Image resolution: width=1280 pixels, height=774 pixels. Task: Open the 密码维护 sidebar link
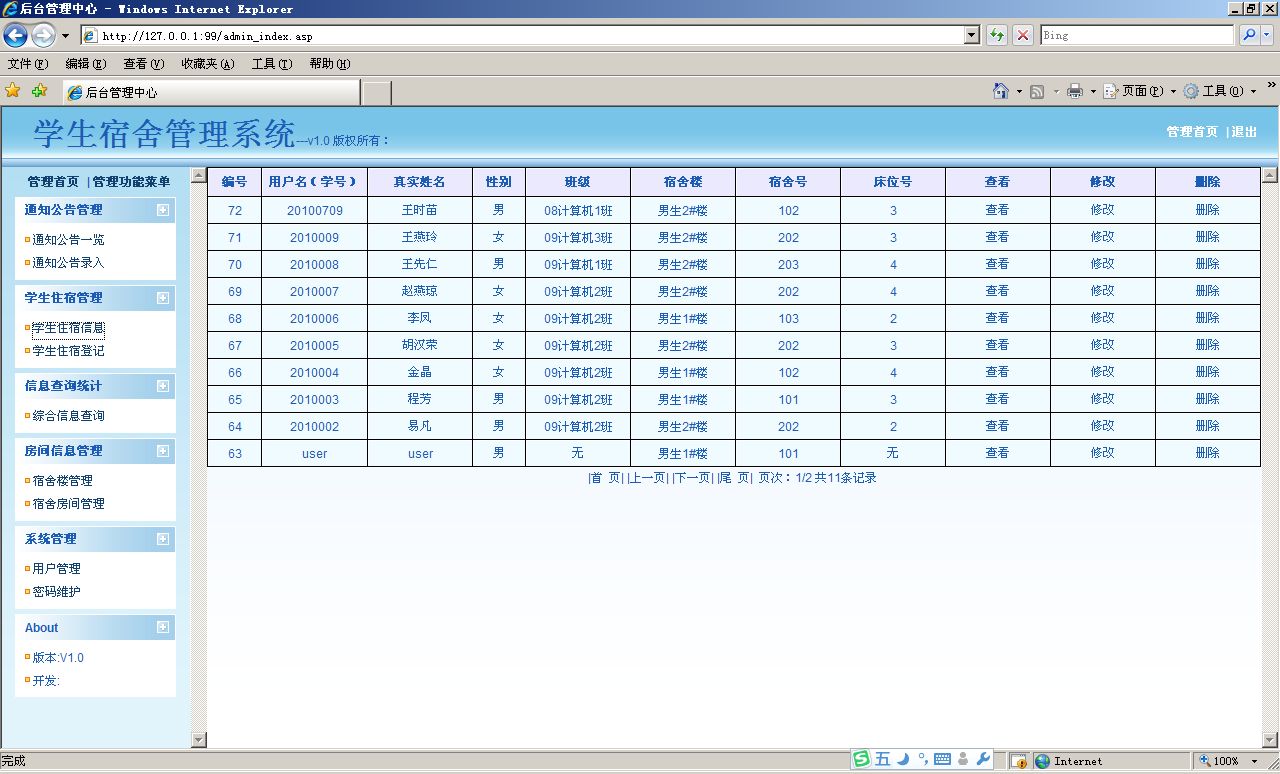56,592
